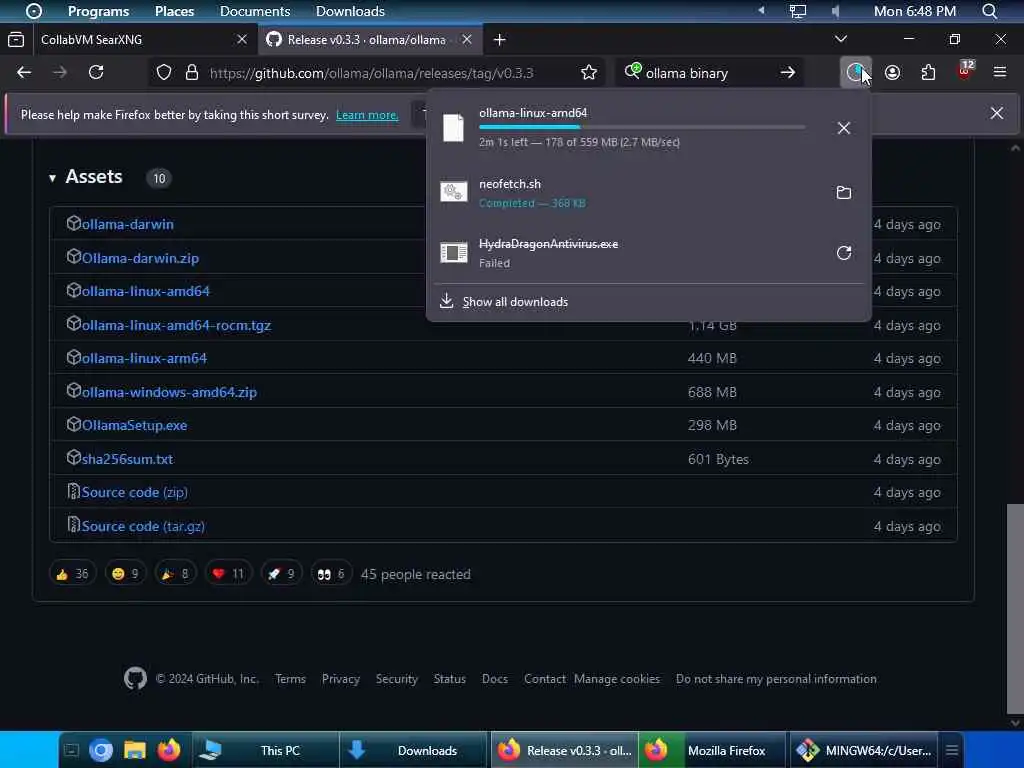1024x768 pixels.
Task: Click the search engine magnifier icon
Action: [632, 71]
